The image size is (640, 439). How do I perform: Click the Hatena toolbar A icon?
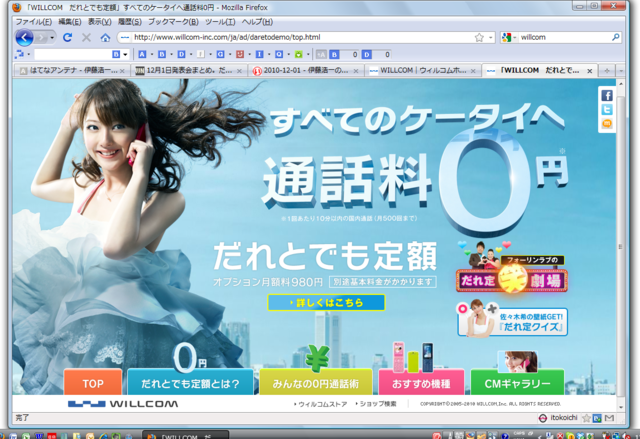click(x=142, y=54)
